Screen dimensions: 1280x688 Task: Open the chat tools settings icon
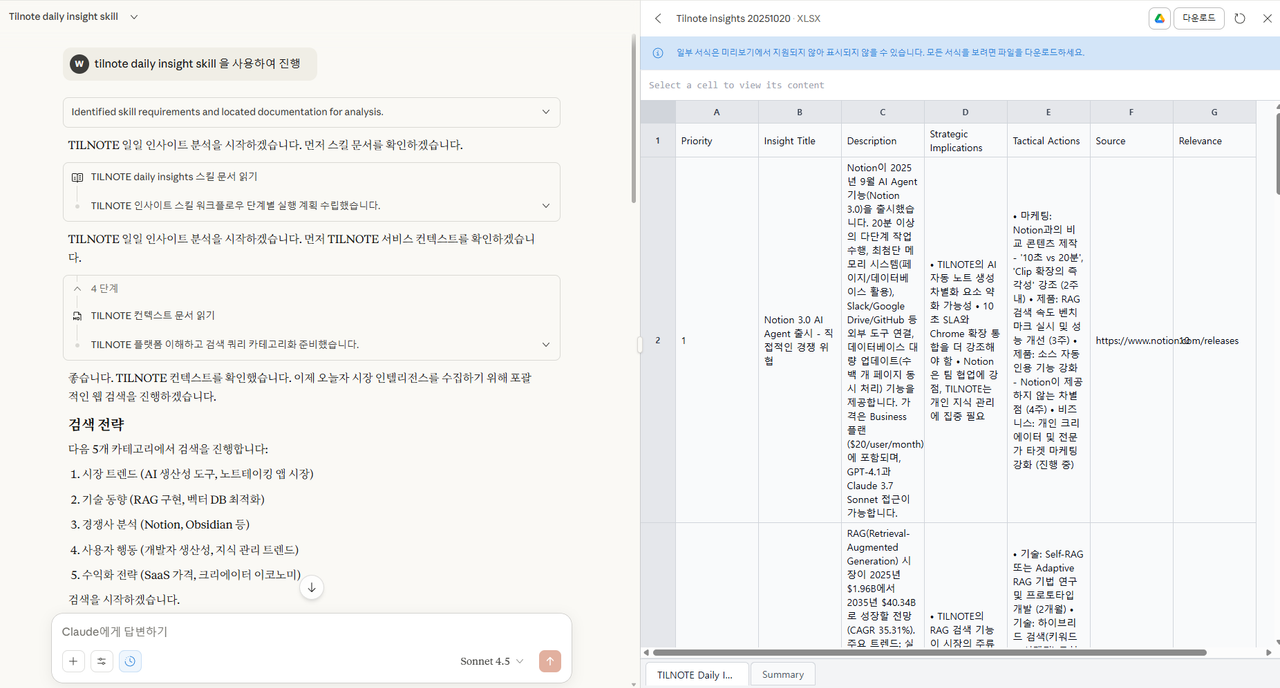(101, 661)
